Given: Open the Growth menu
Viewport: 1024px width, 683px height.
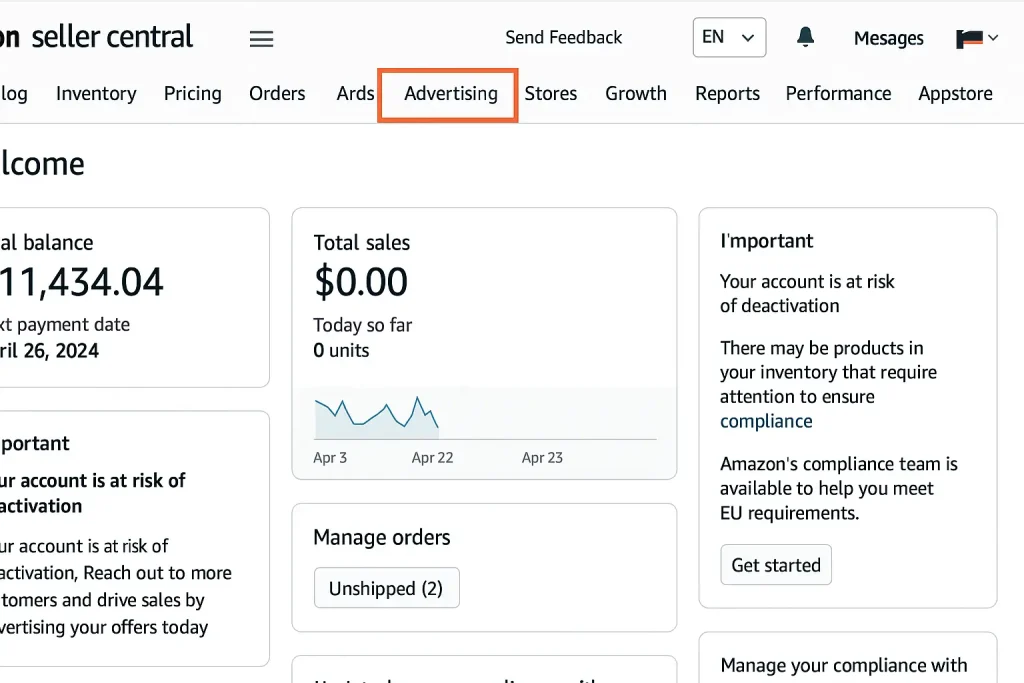Looking at the screenshot, I should coord(636,94).
